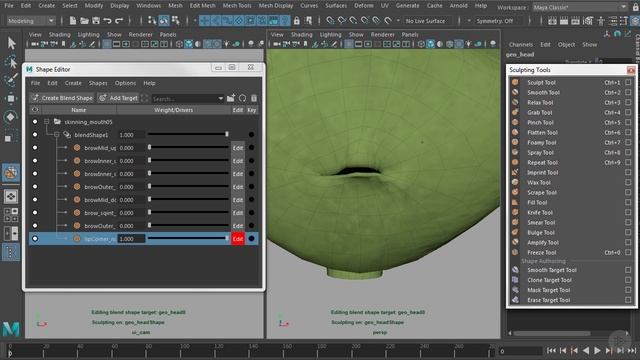Select the Smooth Target Tool

[551, 270]
